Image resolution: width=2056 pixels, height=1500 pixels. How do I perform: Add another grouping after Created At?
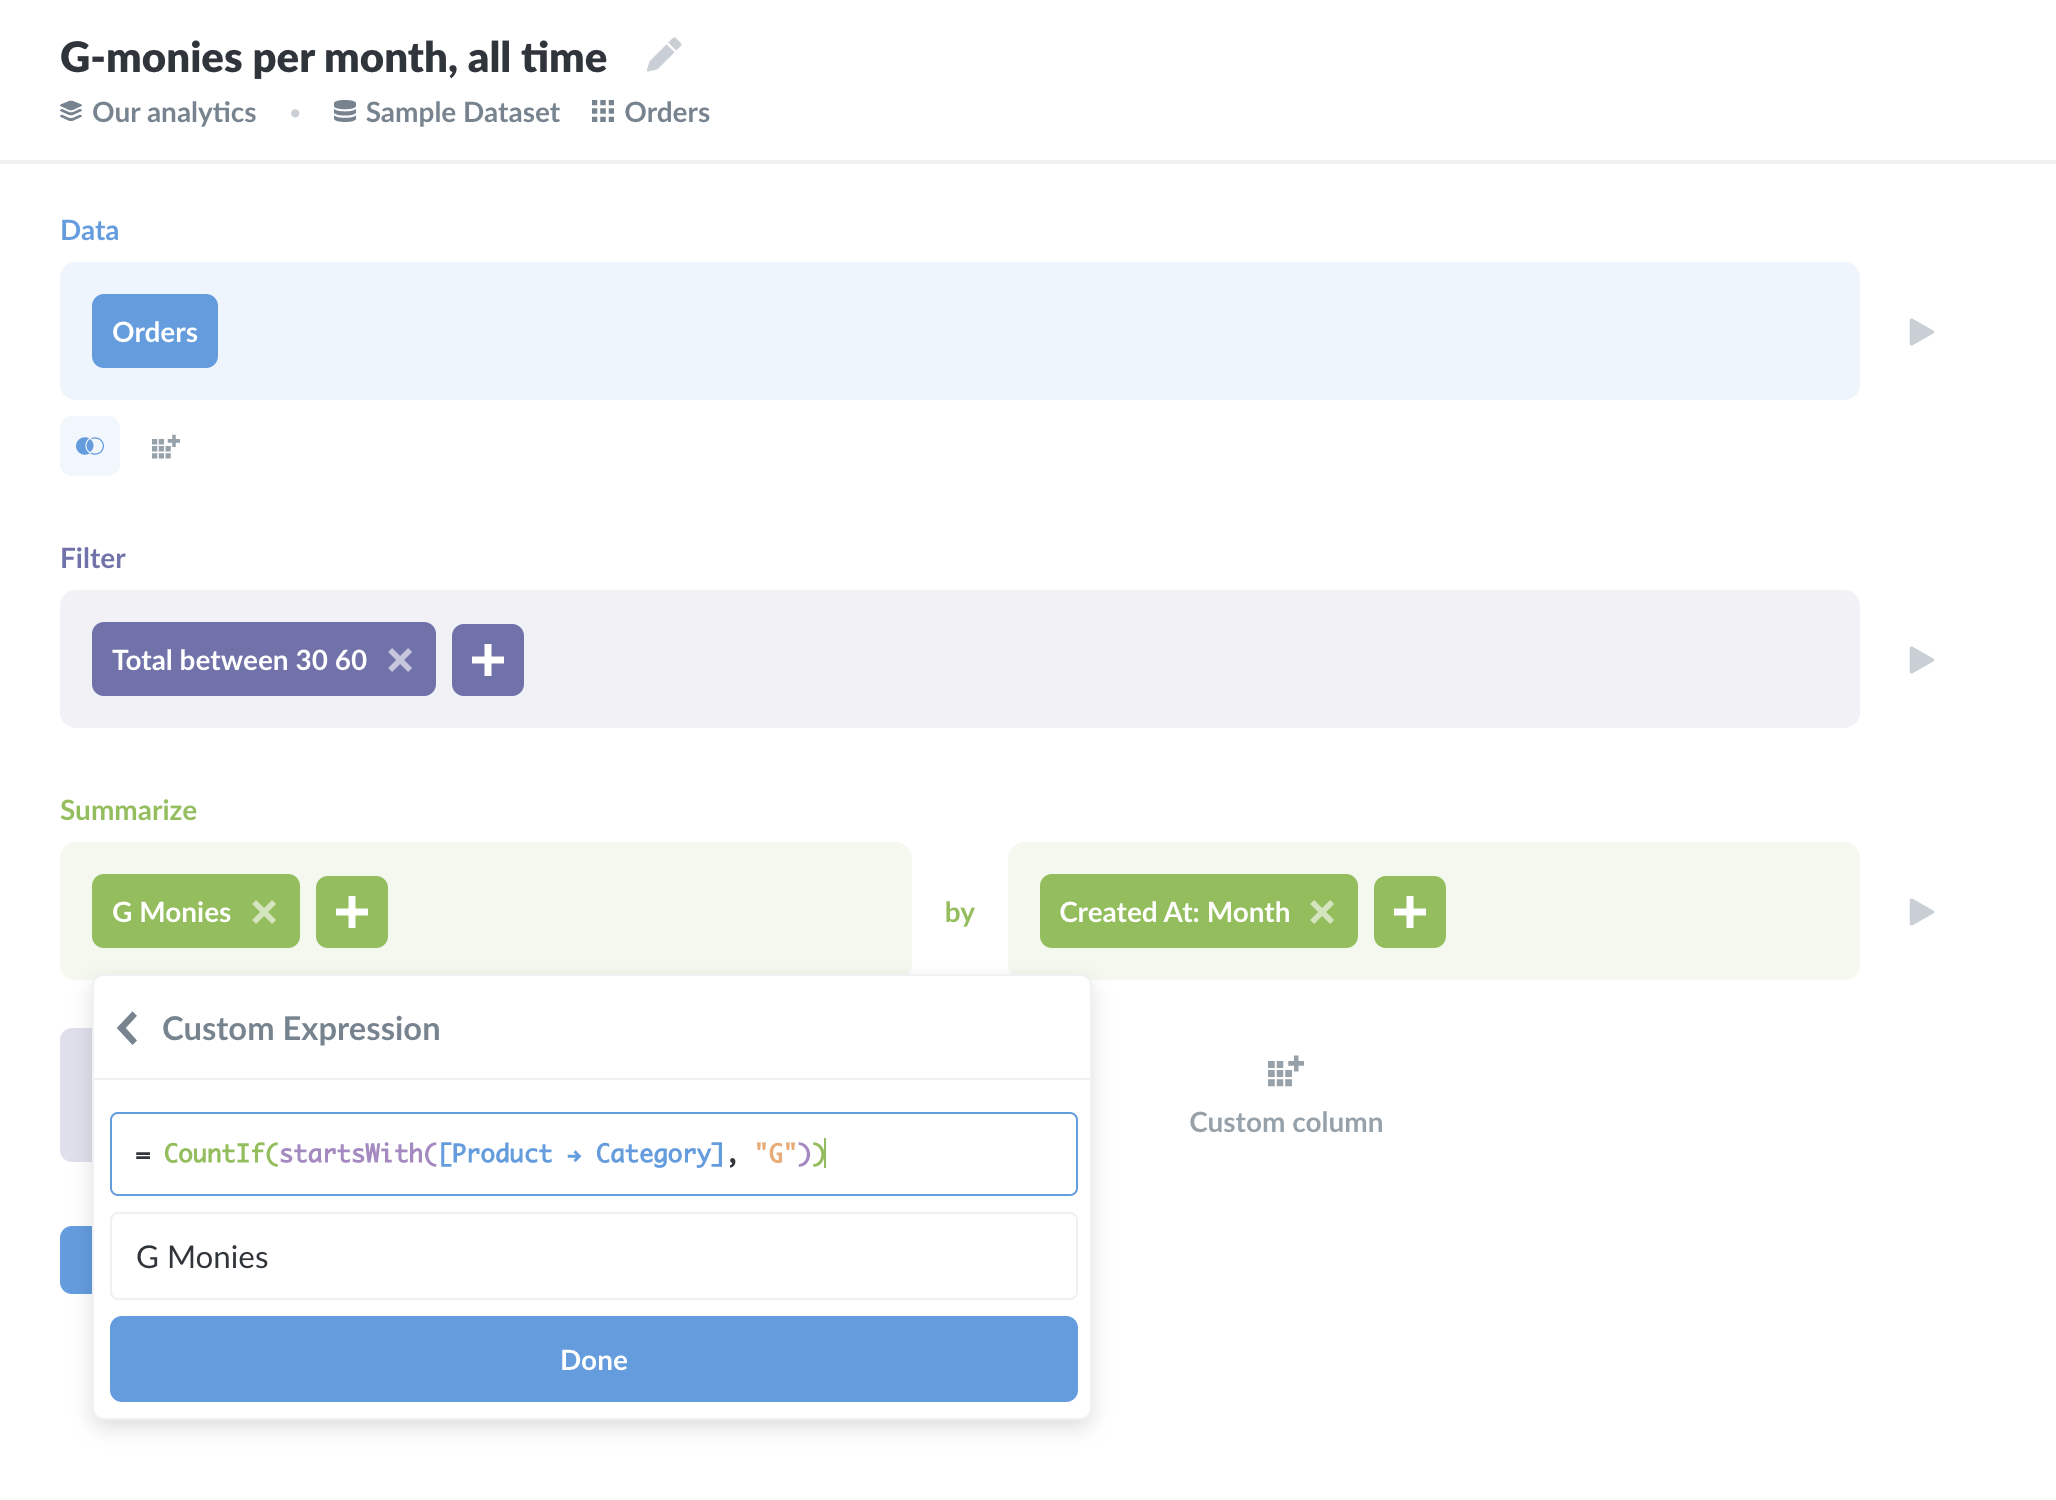[1409, 912]
